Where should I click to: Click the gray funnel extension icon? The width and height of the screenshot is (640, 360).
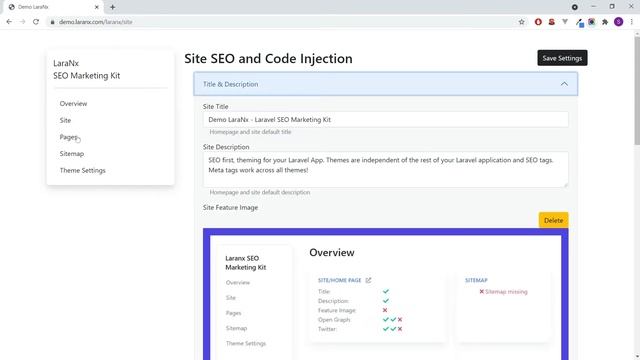tap(565, 22)
